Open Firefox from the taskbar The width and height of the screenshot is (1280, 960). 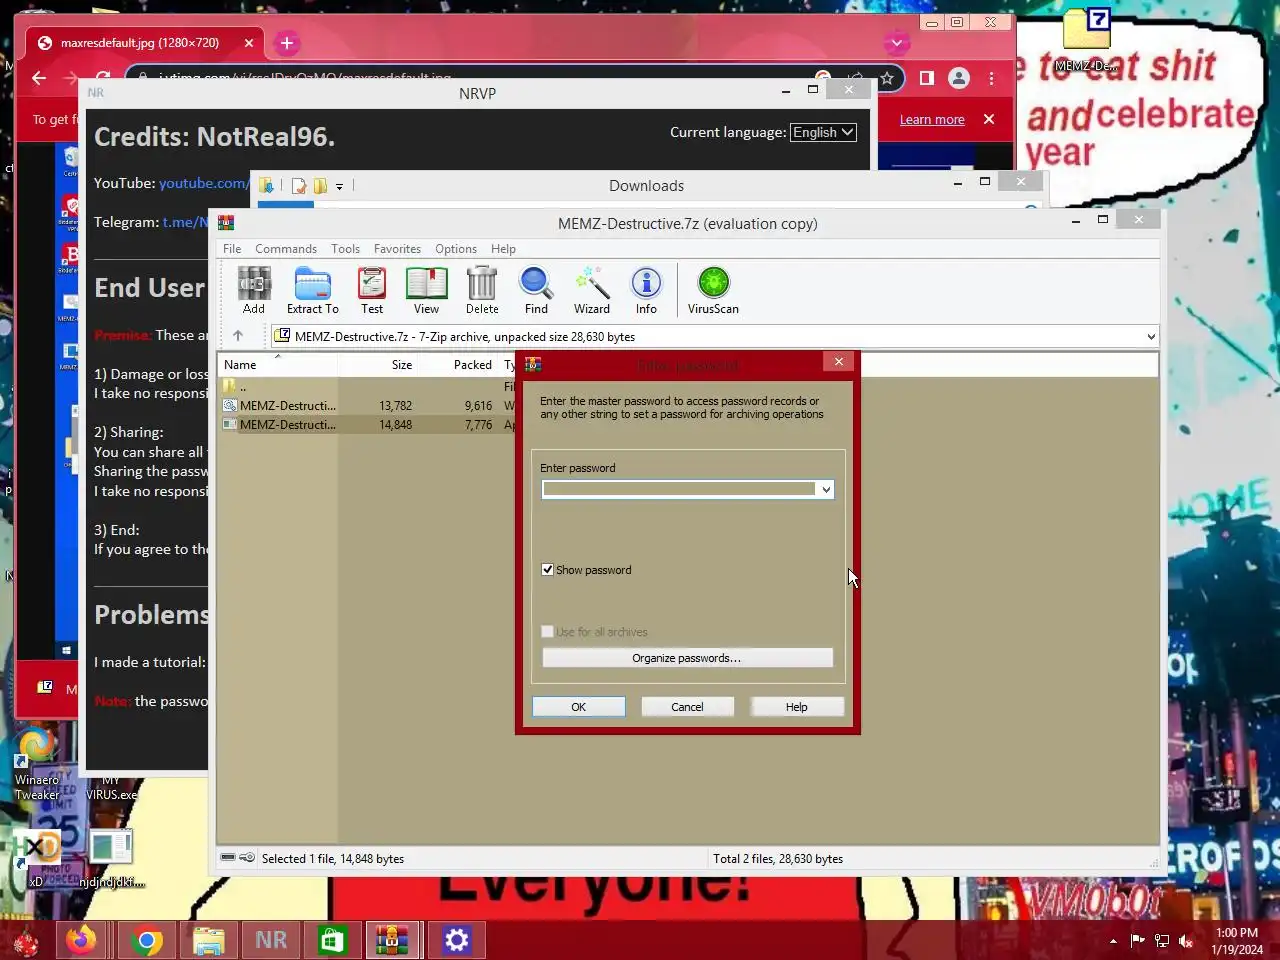coord(81,940)
